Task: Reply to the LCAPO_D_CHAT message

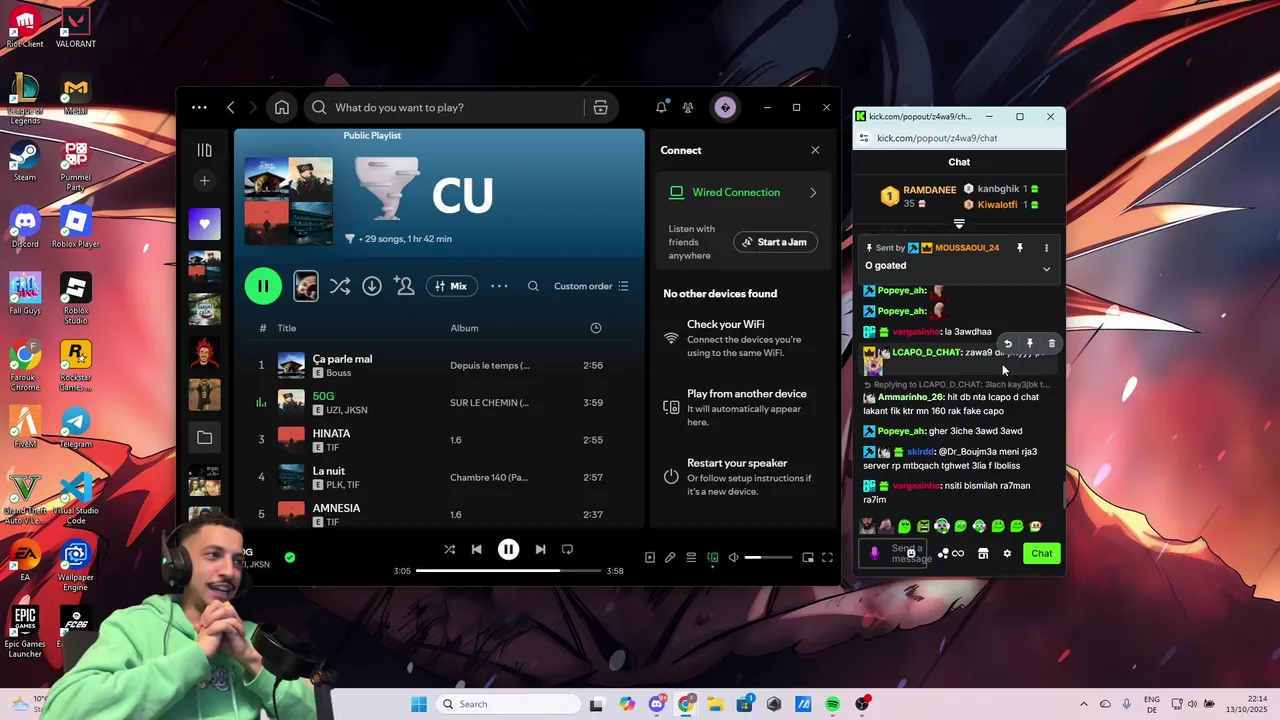Action: pyautogui.click(x=1008, y=343)
